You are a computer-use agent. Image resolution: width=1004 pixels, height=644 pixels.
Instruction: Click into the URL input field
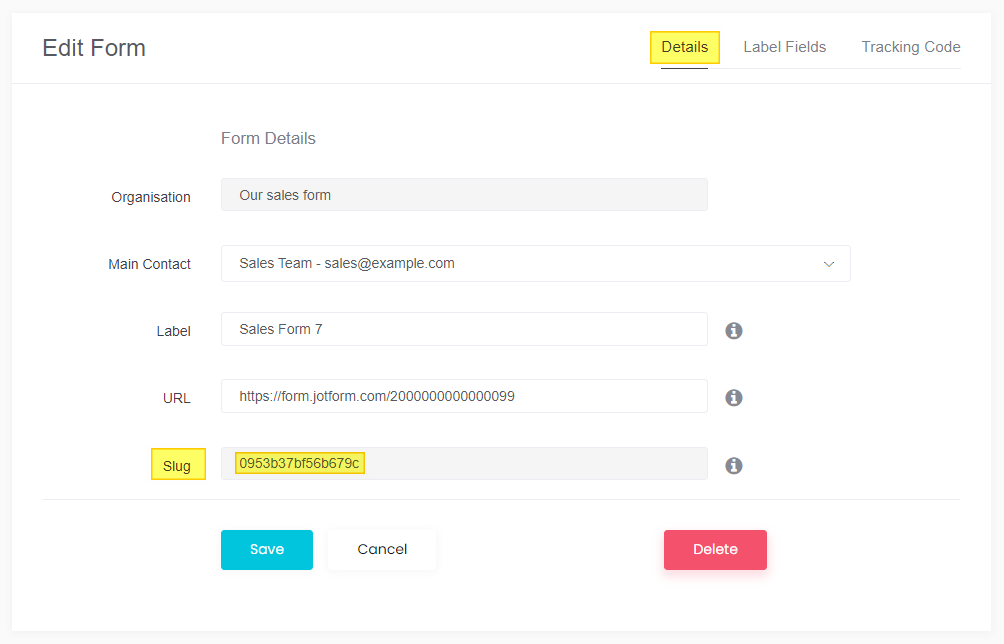tap(464, 396)
